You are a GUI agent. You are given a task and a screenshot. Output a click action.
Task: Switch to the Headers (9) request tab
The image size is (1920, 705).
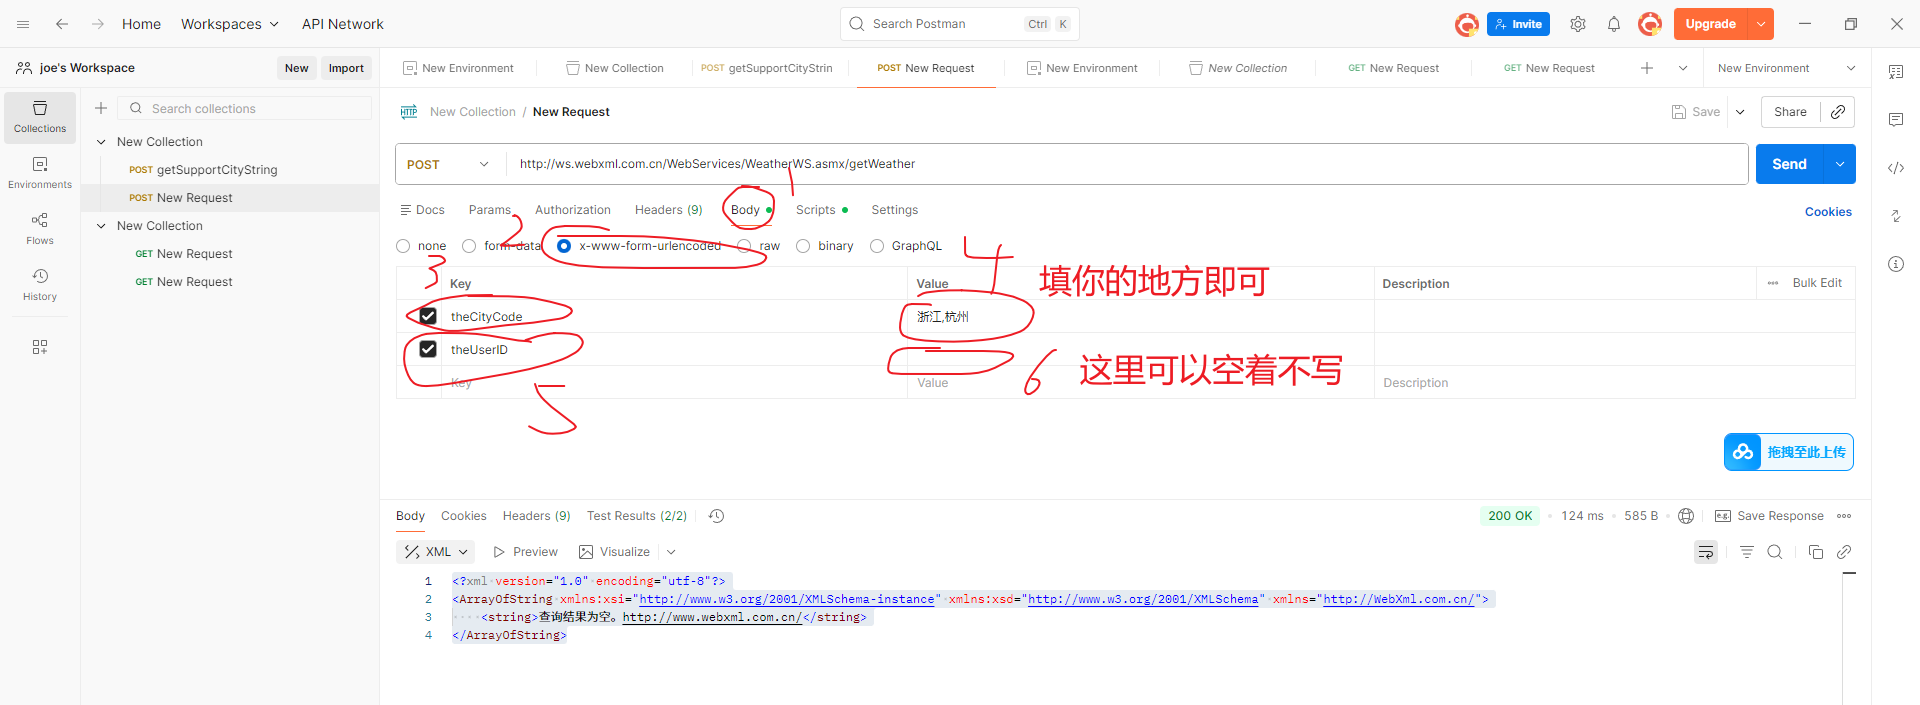(x=669, y=210)
